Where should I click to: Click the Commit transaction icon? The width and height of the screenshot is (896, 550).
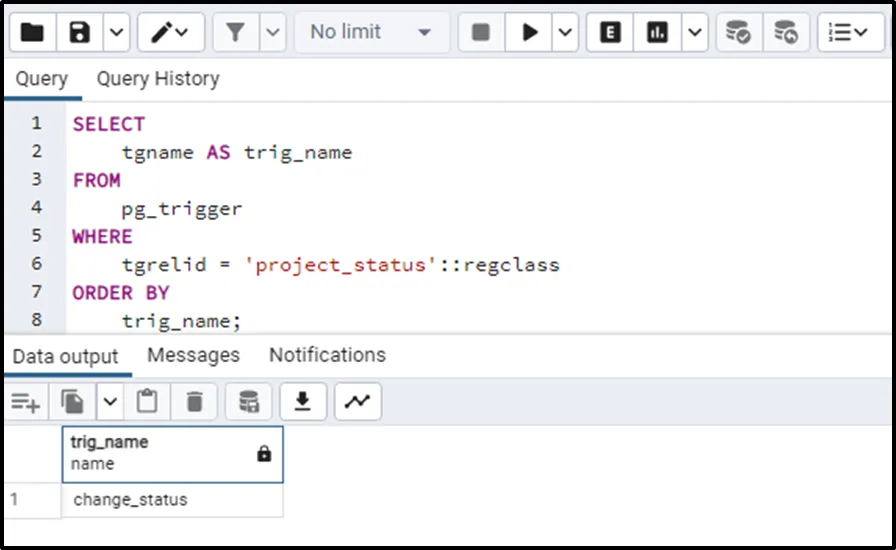(738, 33)
